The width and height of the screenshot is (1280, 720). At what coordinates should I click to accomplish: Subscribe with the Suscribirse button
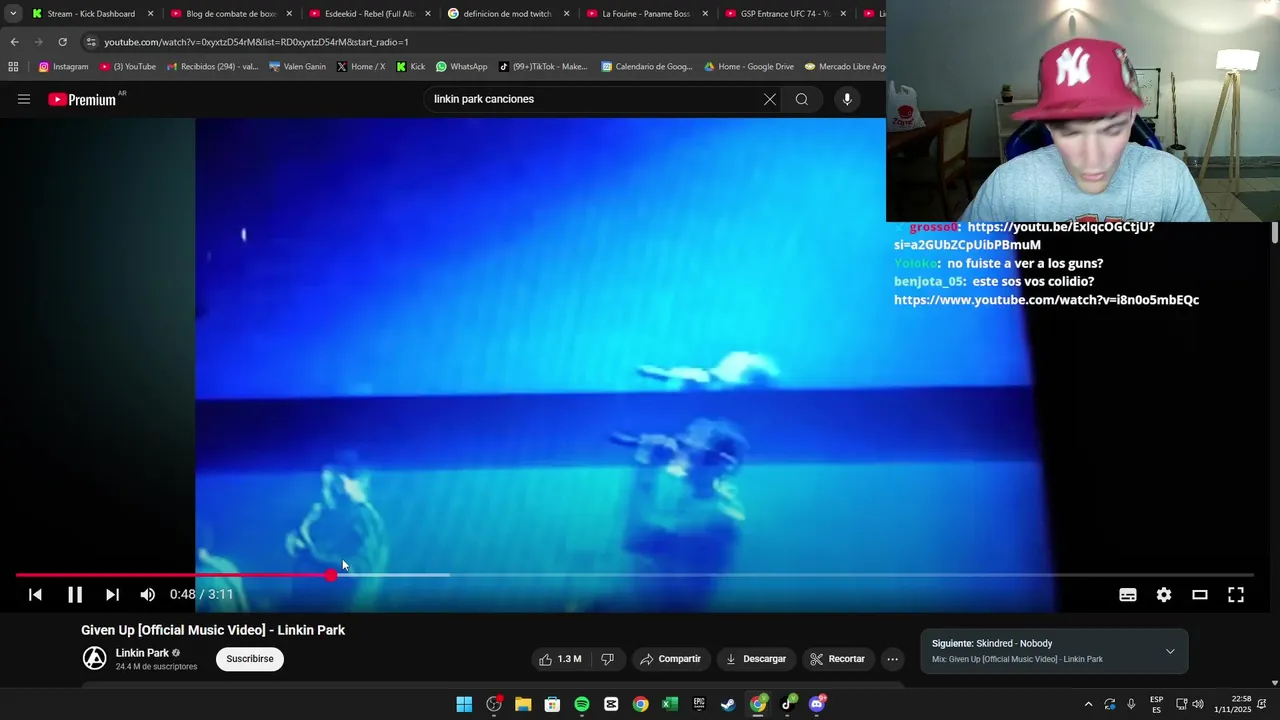coord(250,659)
